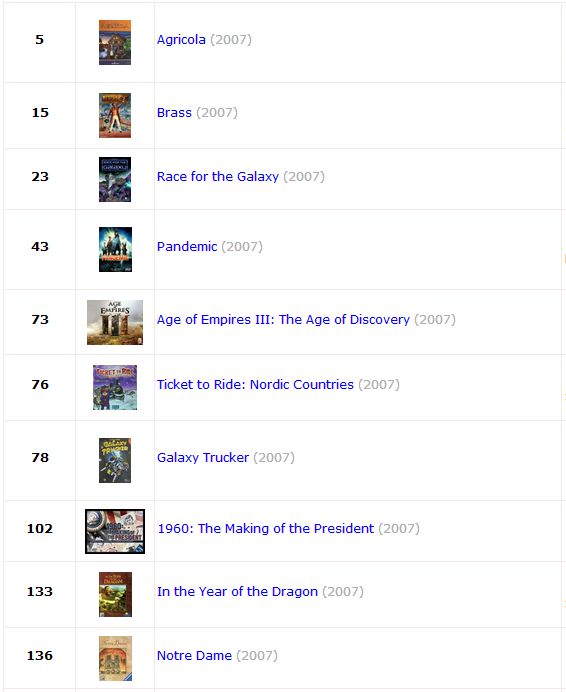Select the Galaxy Trucker cover thumbnail
The image size is (566, 692).
(x=115, y=460)
